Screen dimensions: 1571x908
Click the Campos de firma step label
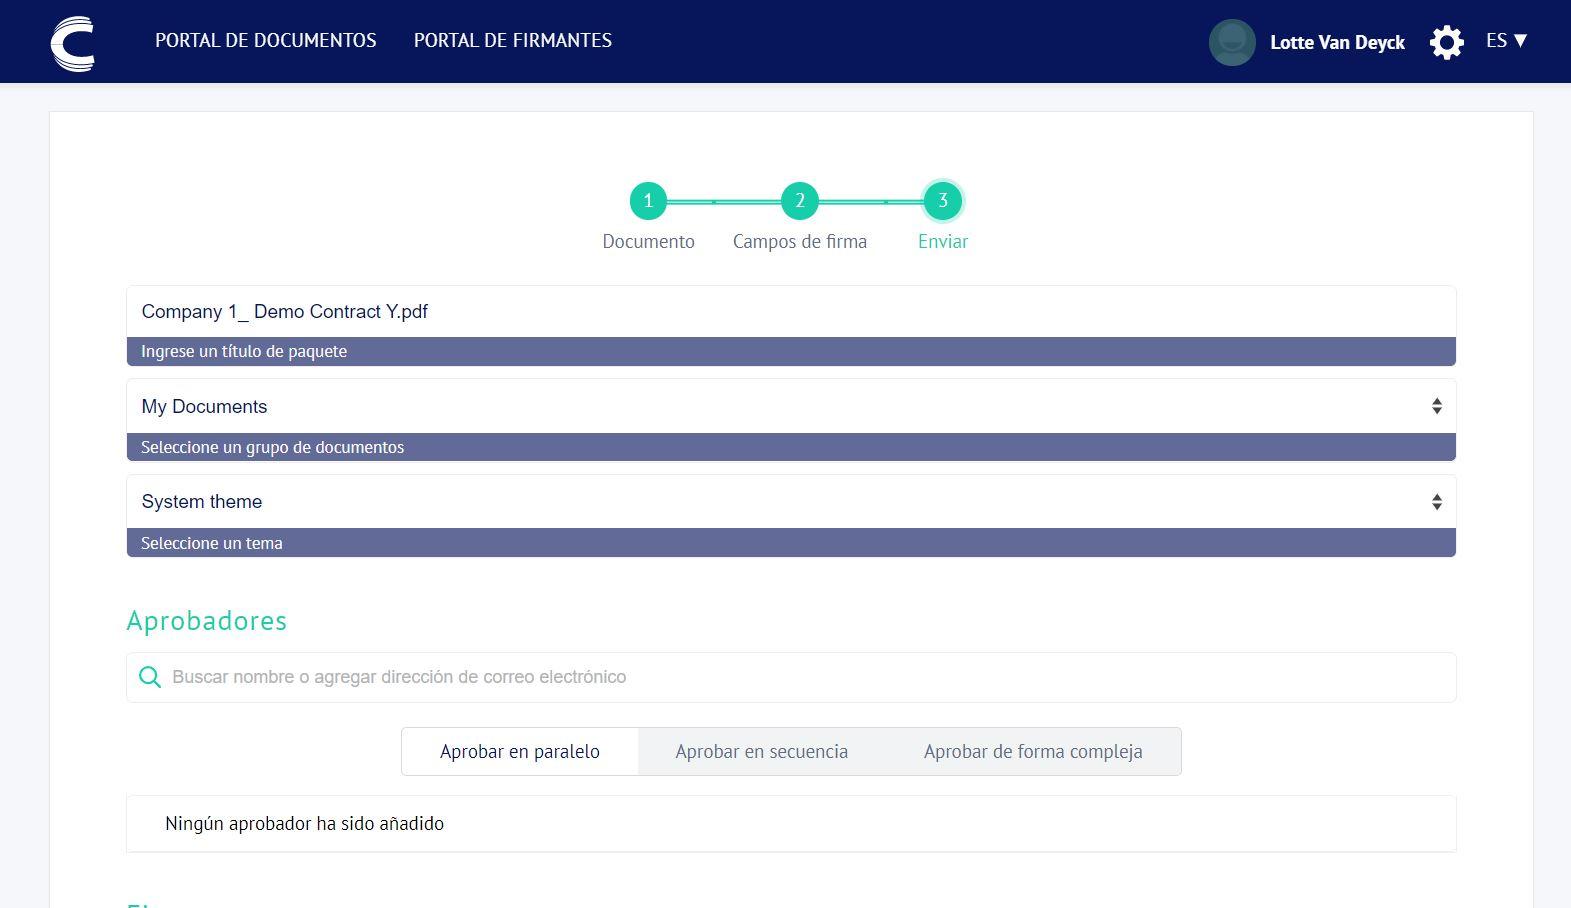click(x=800, y=242)
